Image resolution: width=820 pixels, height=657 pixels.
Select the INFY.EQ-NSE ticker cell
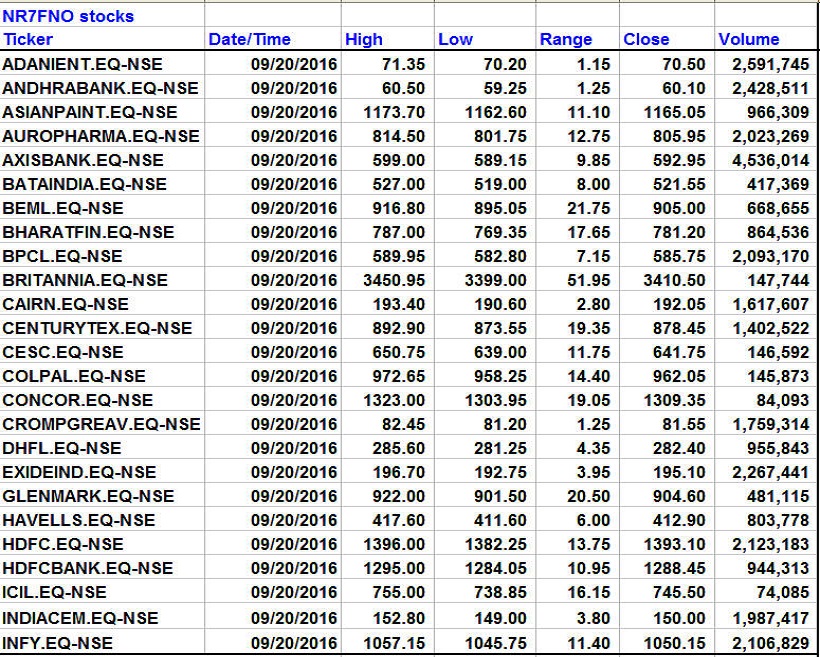point(58,642)
